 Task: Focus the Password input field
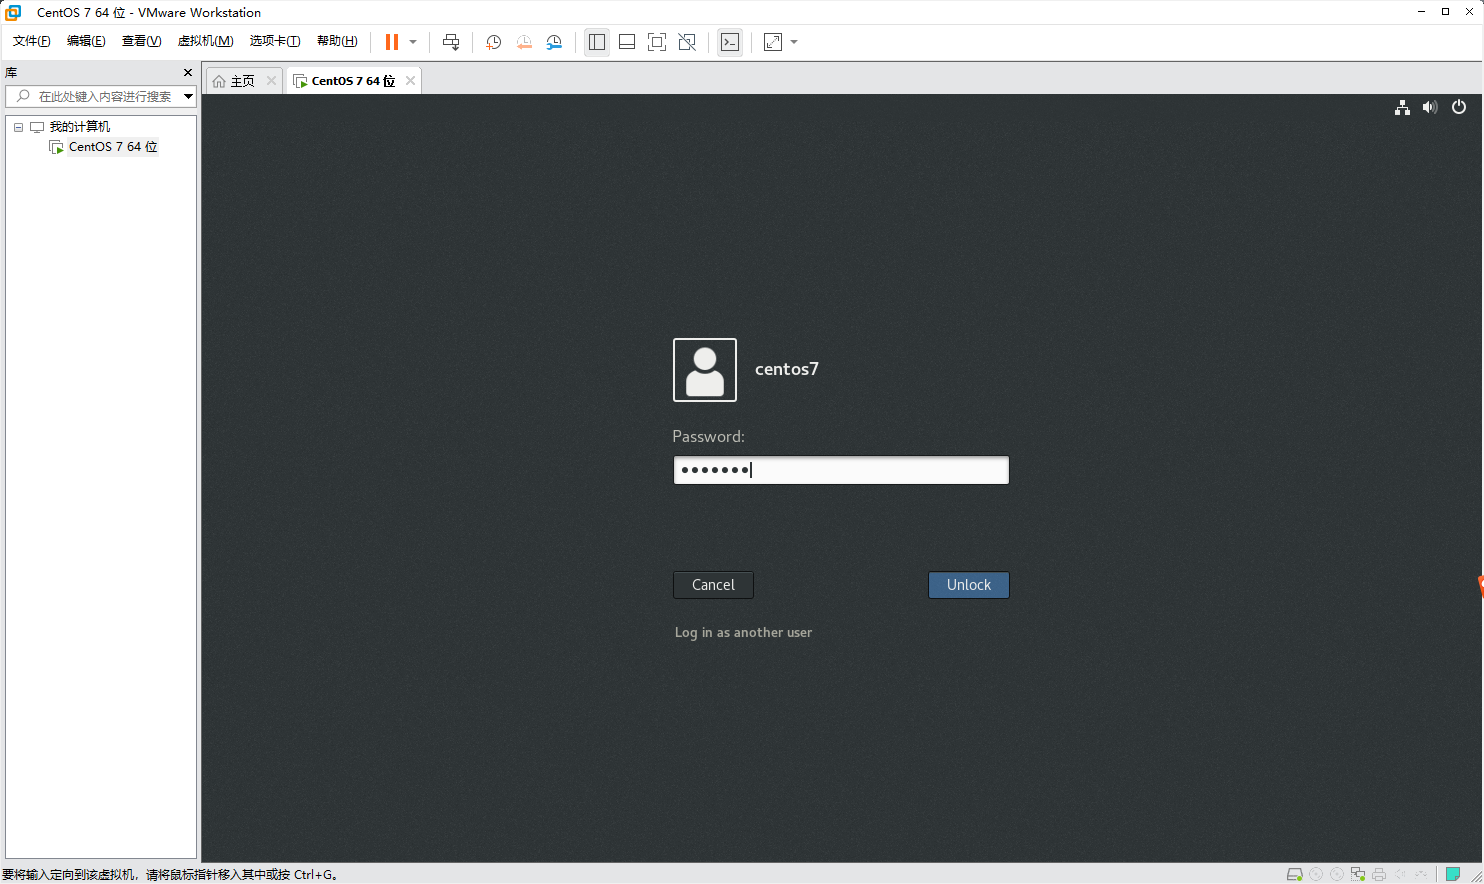pyautogui.click(x=841, y=470)
